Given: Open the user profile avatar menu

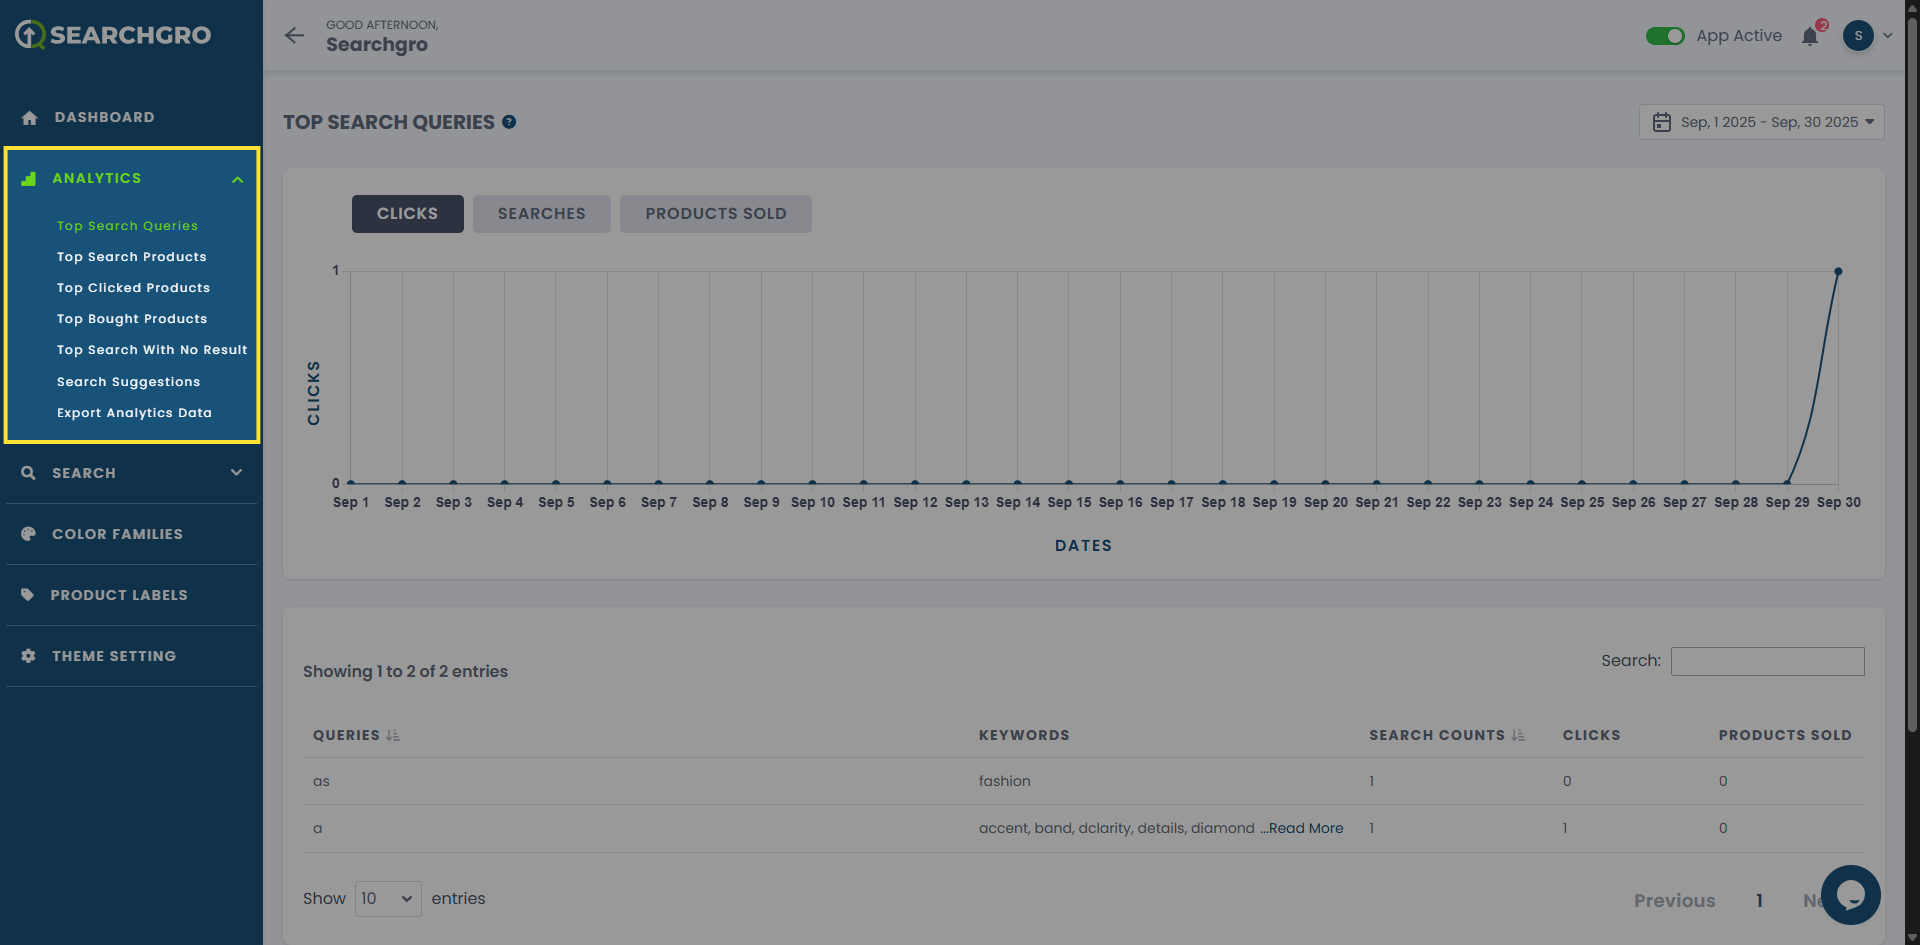Looking at the screenshot, I should click(1858, 36).
